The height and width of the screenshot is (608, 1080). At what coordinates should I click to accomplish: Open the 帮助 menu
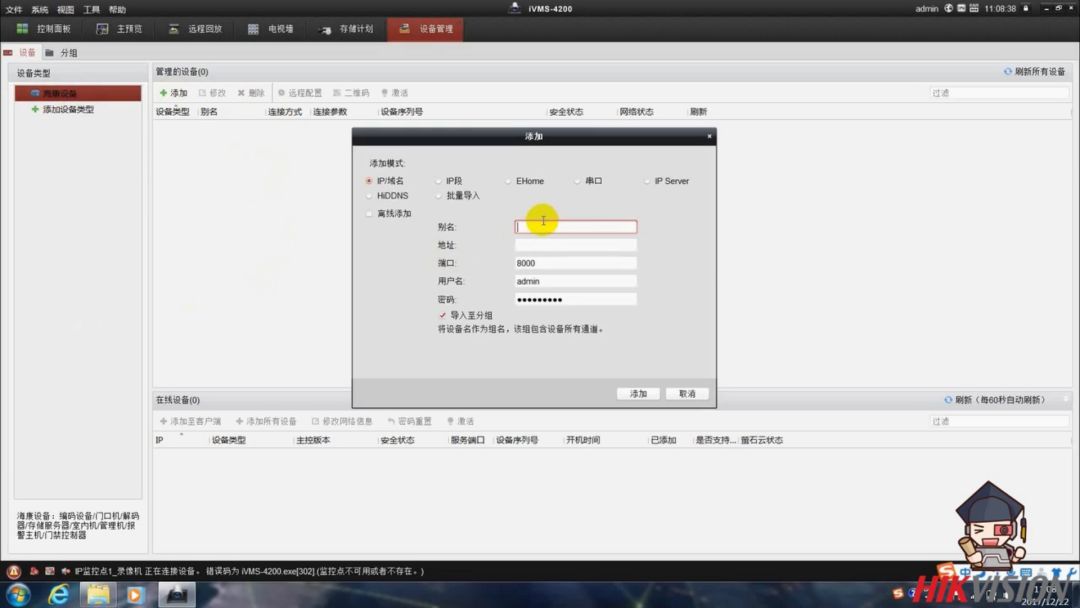tap(117, 10)
